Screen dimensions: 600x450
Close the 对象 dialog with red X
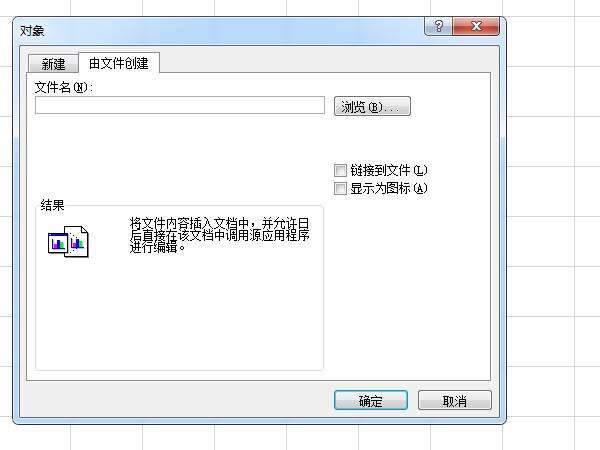click(476, 26)
